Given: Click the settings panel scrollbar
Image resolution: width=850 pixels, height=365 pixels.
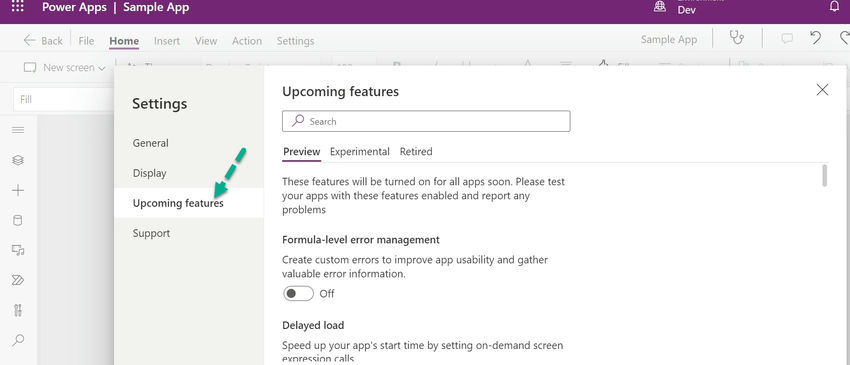Looking at the screenshot, I should 825,176.
